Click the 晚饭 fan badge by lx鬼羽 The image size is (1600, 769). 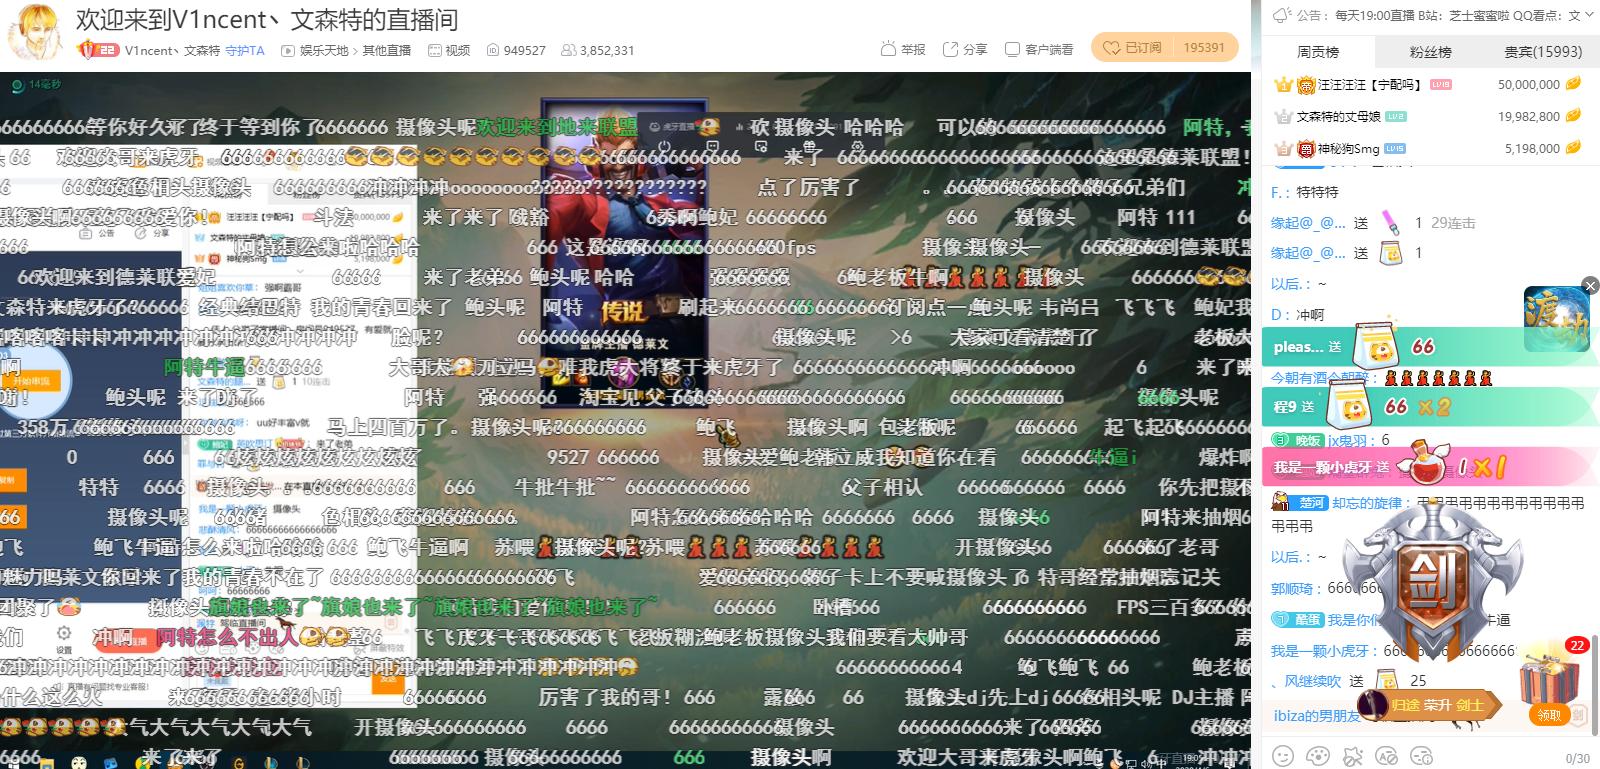(x=1297, y=440)
